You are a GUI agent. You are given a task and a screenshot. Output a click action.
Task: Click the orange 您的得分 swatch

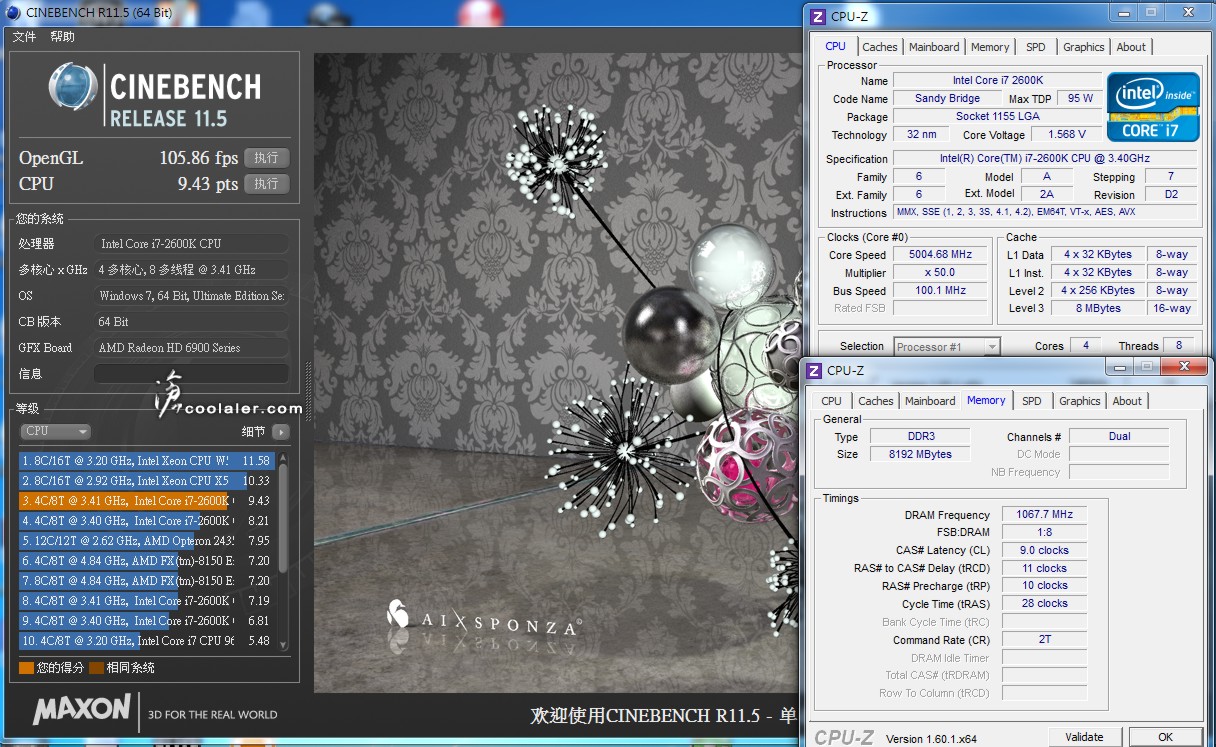coord(26,668)
